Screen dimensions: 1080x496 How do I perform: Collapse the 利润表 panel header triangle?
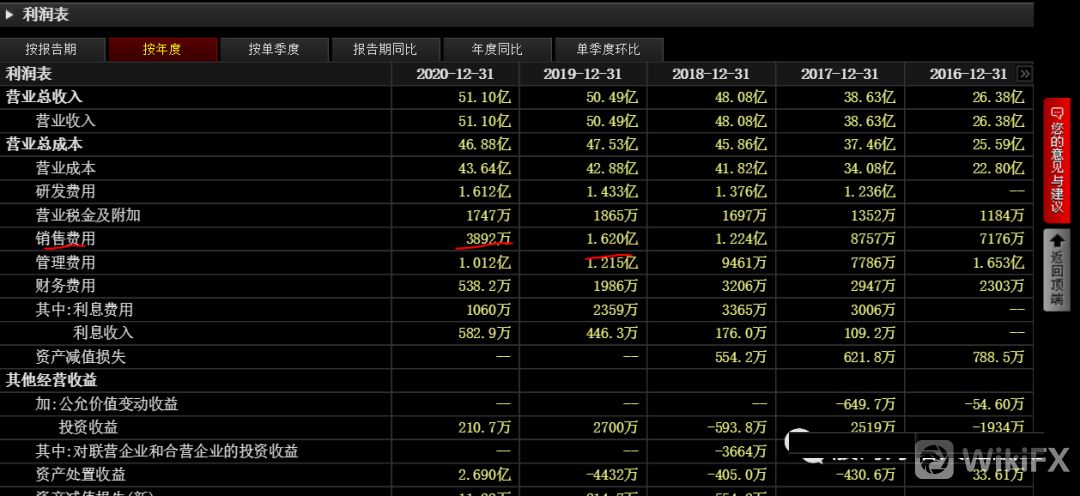[10, 15]
